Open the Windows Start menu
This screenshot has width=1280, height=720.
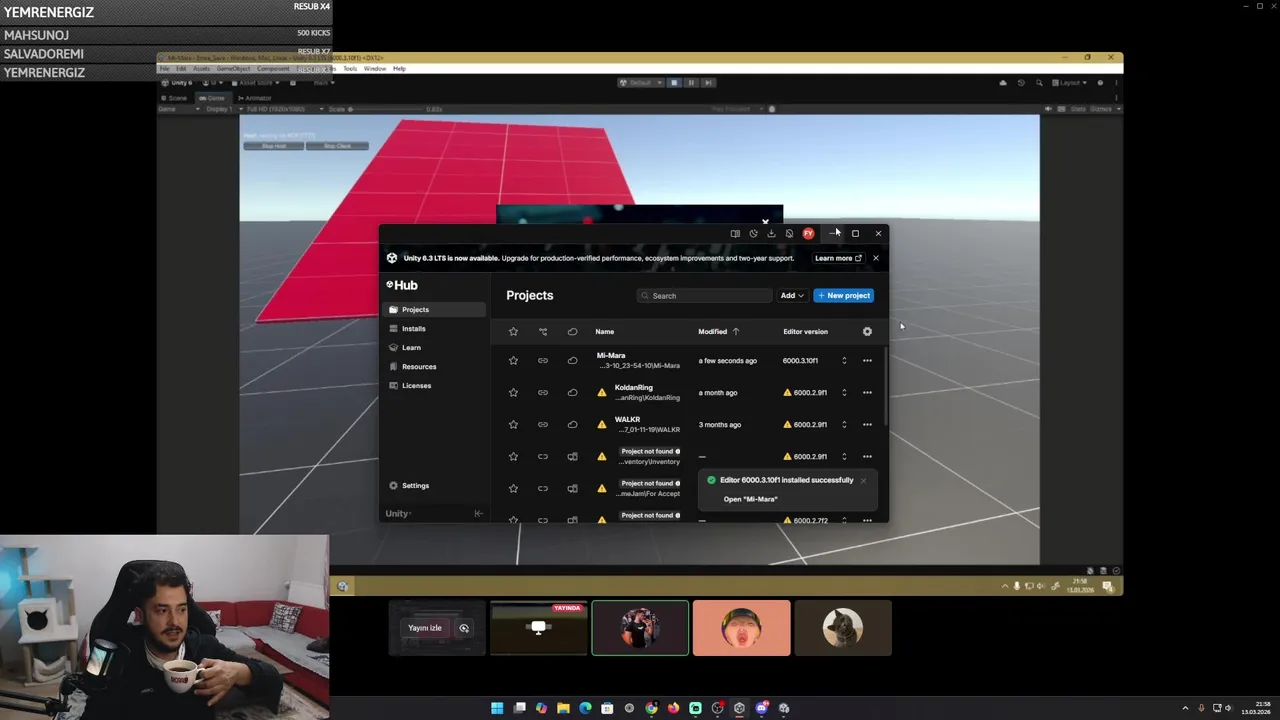coord(497,708)
